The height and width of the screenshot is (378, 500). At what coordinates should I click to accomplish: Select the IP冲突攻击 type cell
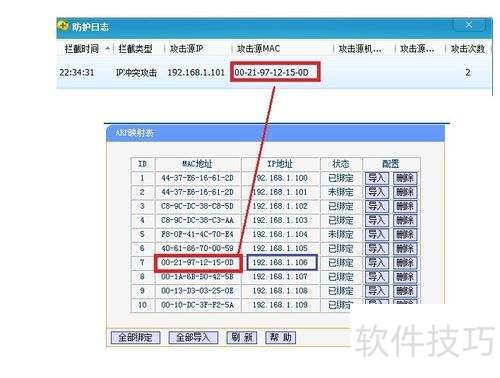coord(136,72)
